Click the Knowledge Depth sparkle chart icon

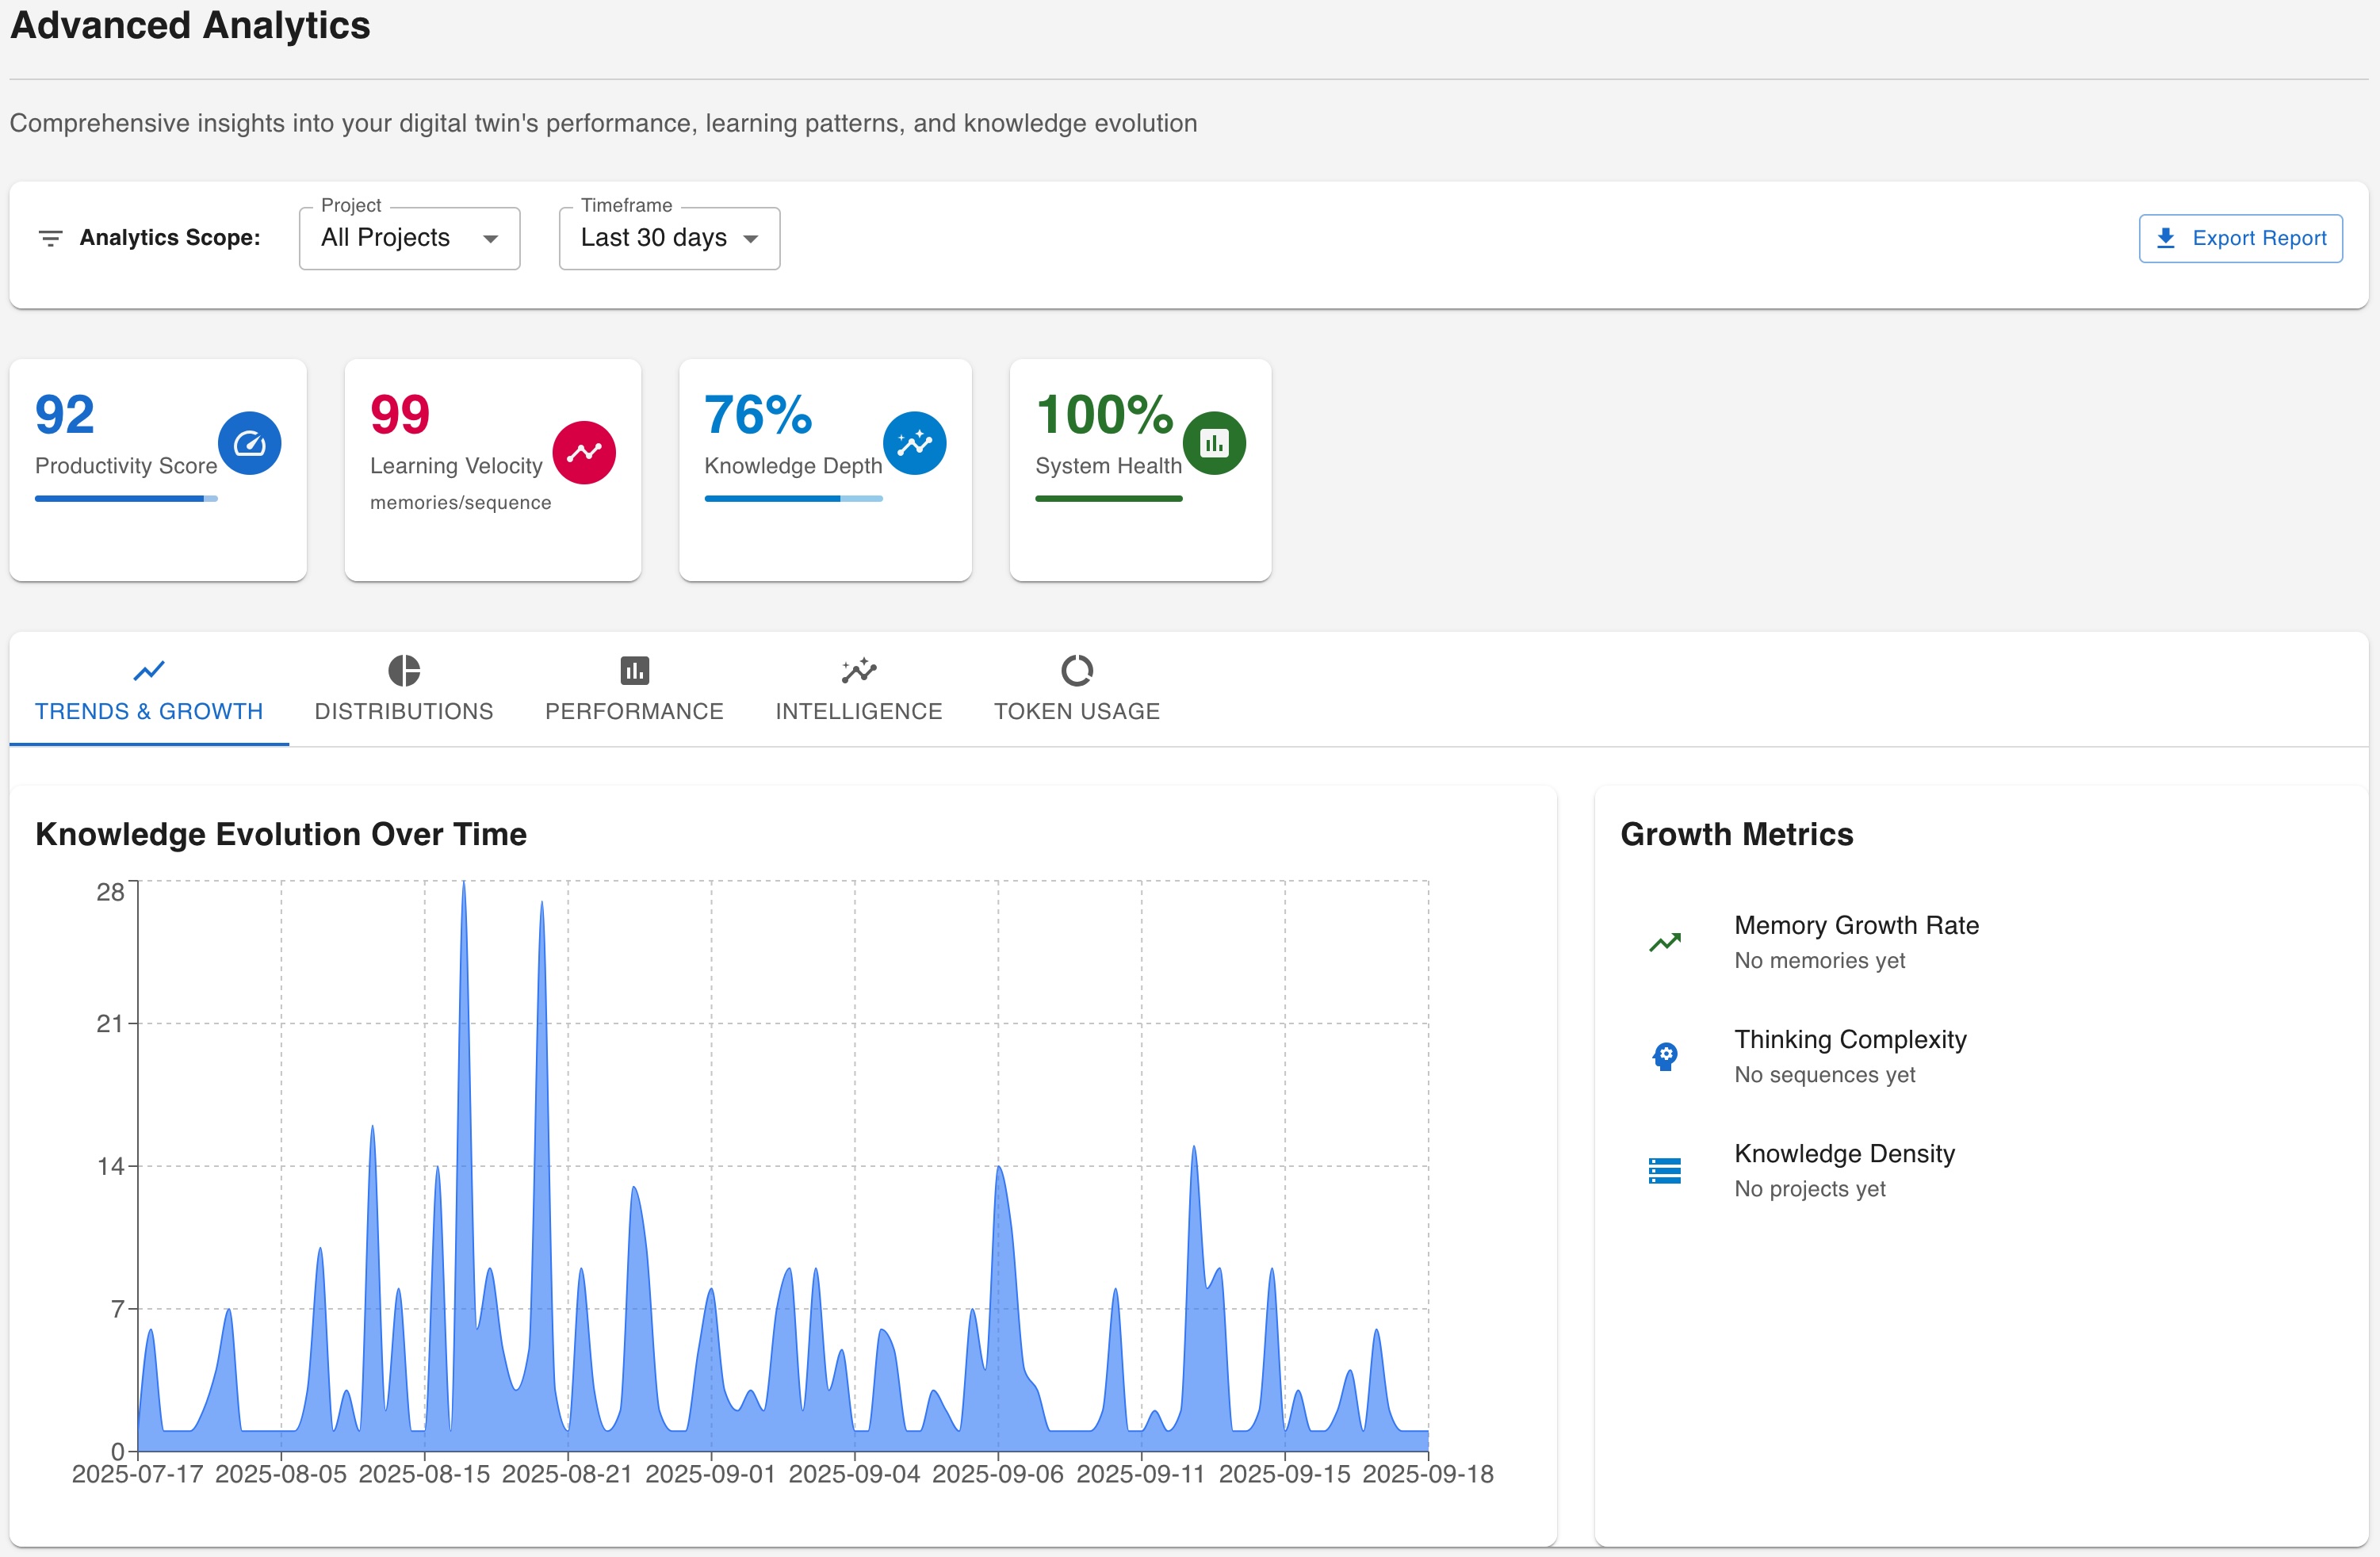(914, 443)
